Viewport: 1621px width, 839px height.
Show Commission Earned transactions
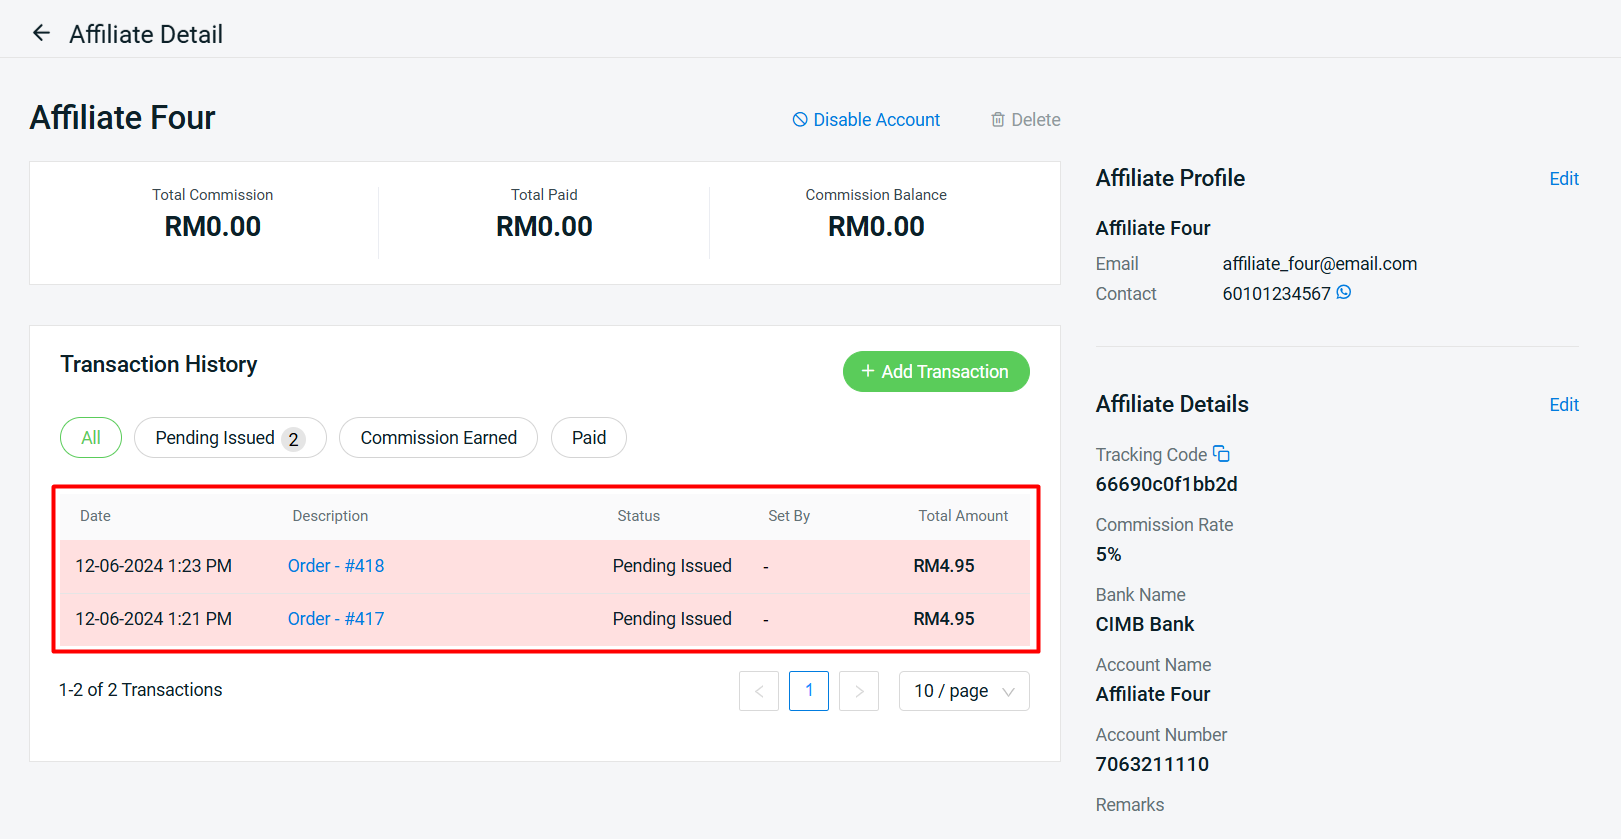[438, 438]
